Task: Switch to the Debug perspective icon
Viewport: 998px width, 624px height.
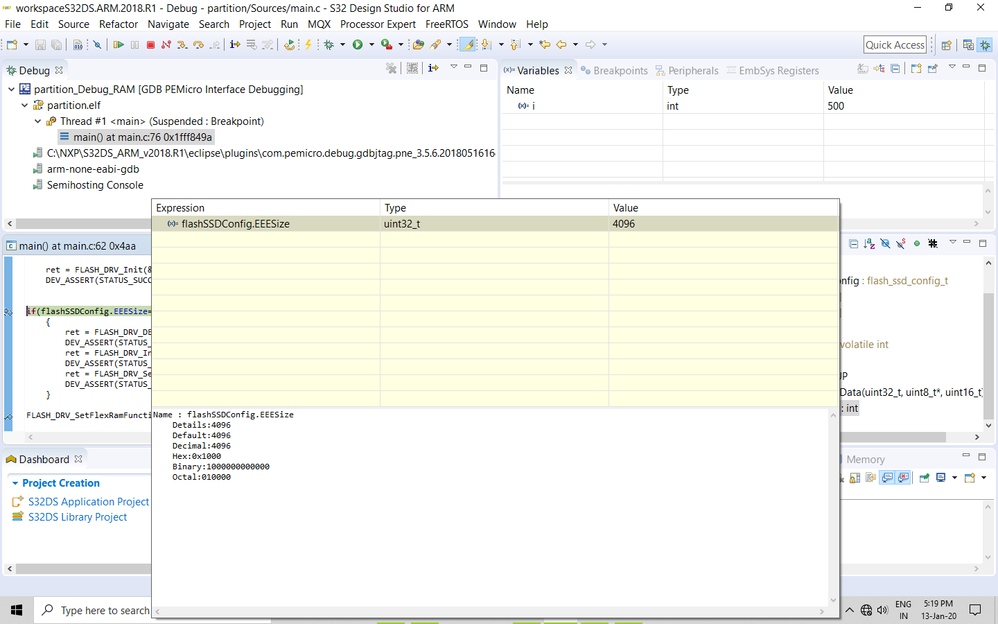Action: click(985, 45)
